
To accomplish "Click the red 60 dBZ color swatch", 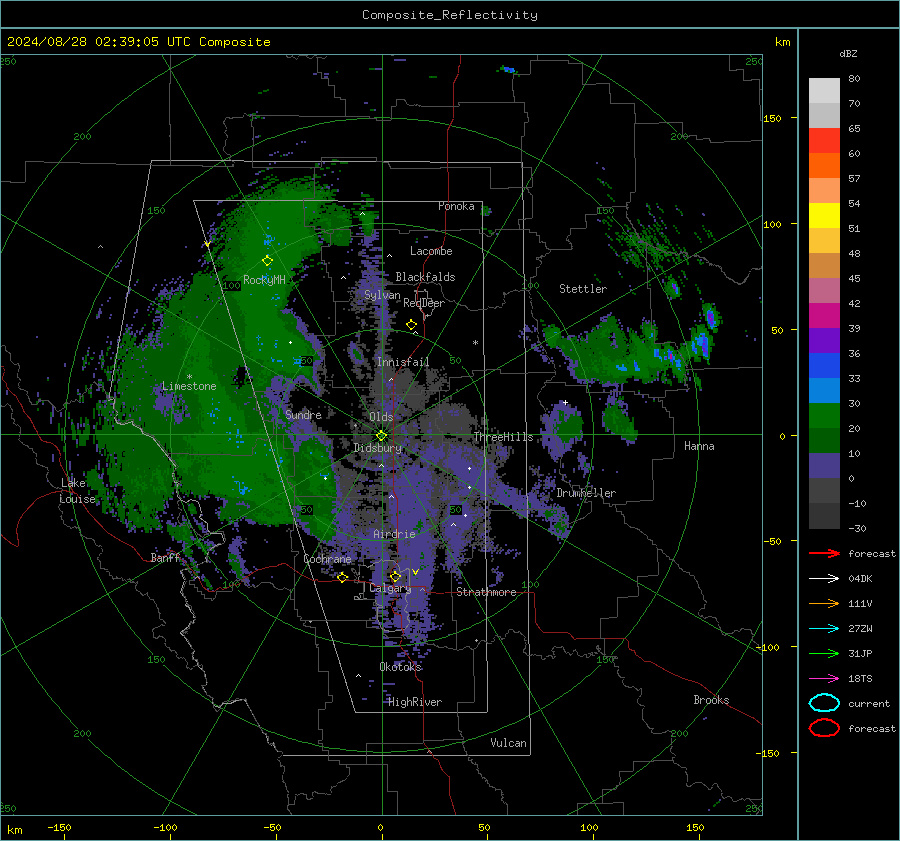I will pos(824,141).
